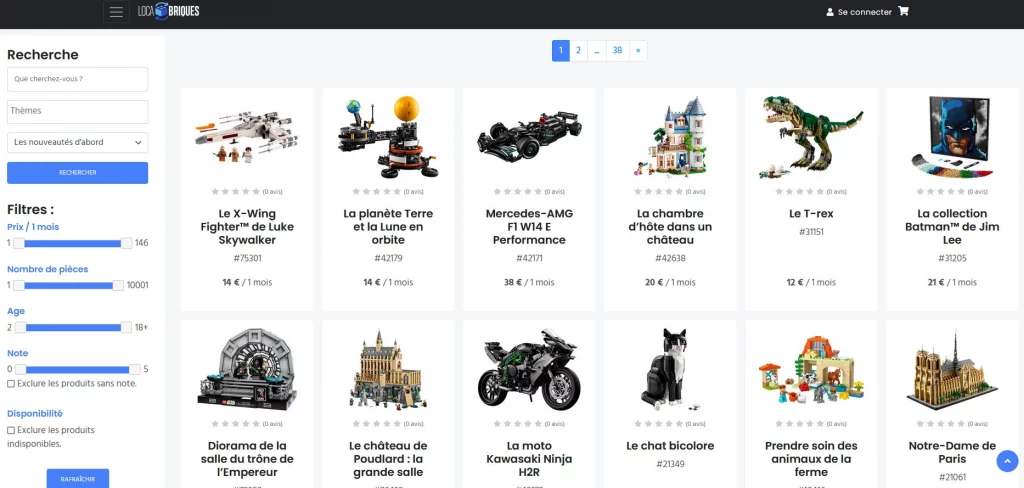Check Exclure les produits sans note
This screenshot has width=1024, height=488.
[10, 384]
